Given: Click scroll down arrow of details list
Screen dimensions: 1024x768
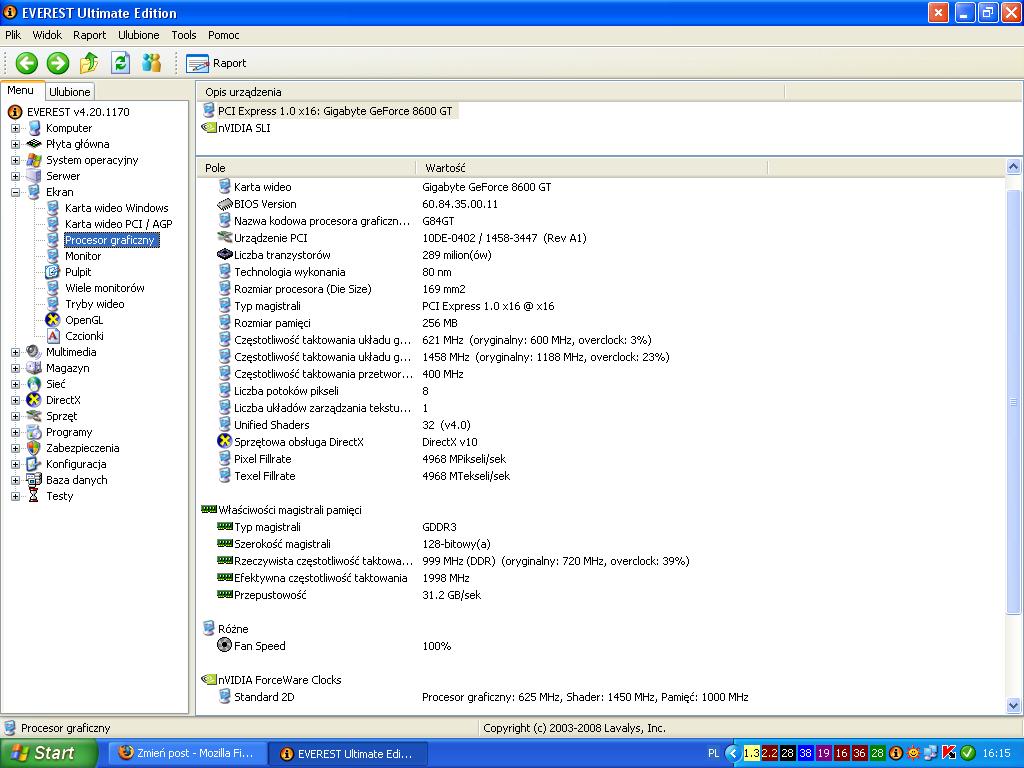Looking at the screenshot, I should (x=1013, y=705).
